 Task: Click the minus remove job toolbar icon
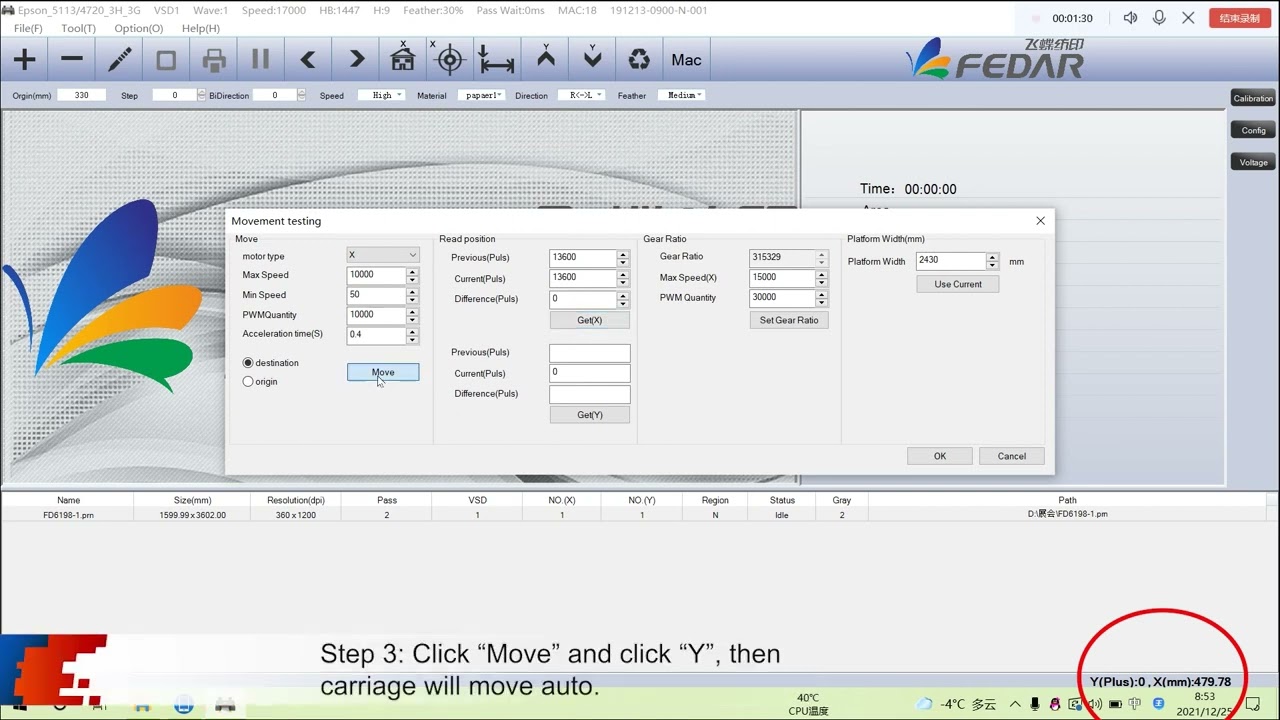click(72, 60)
